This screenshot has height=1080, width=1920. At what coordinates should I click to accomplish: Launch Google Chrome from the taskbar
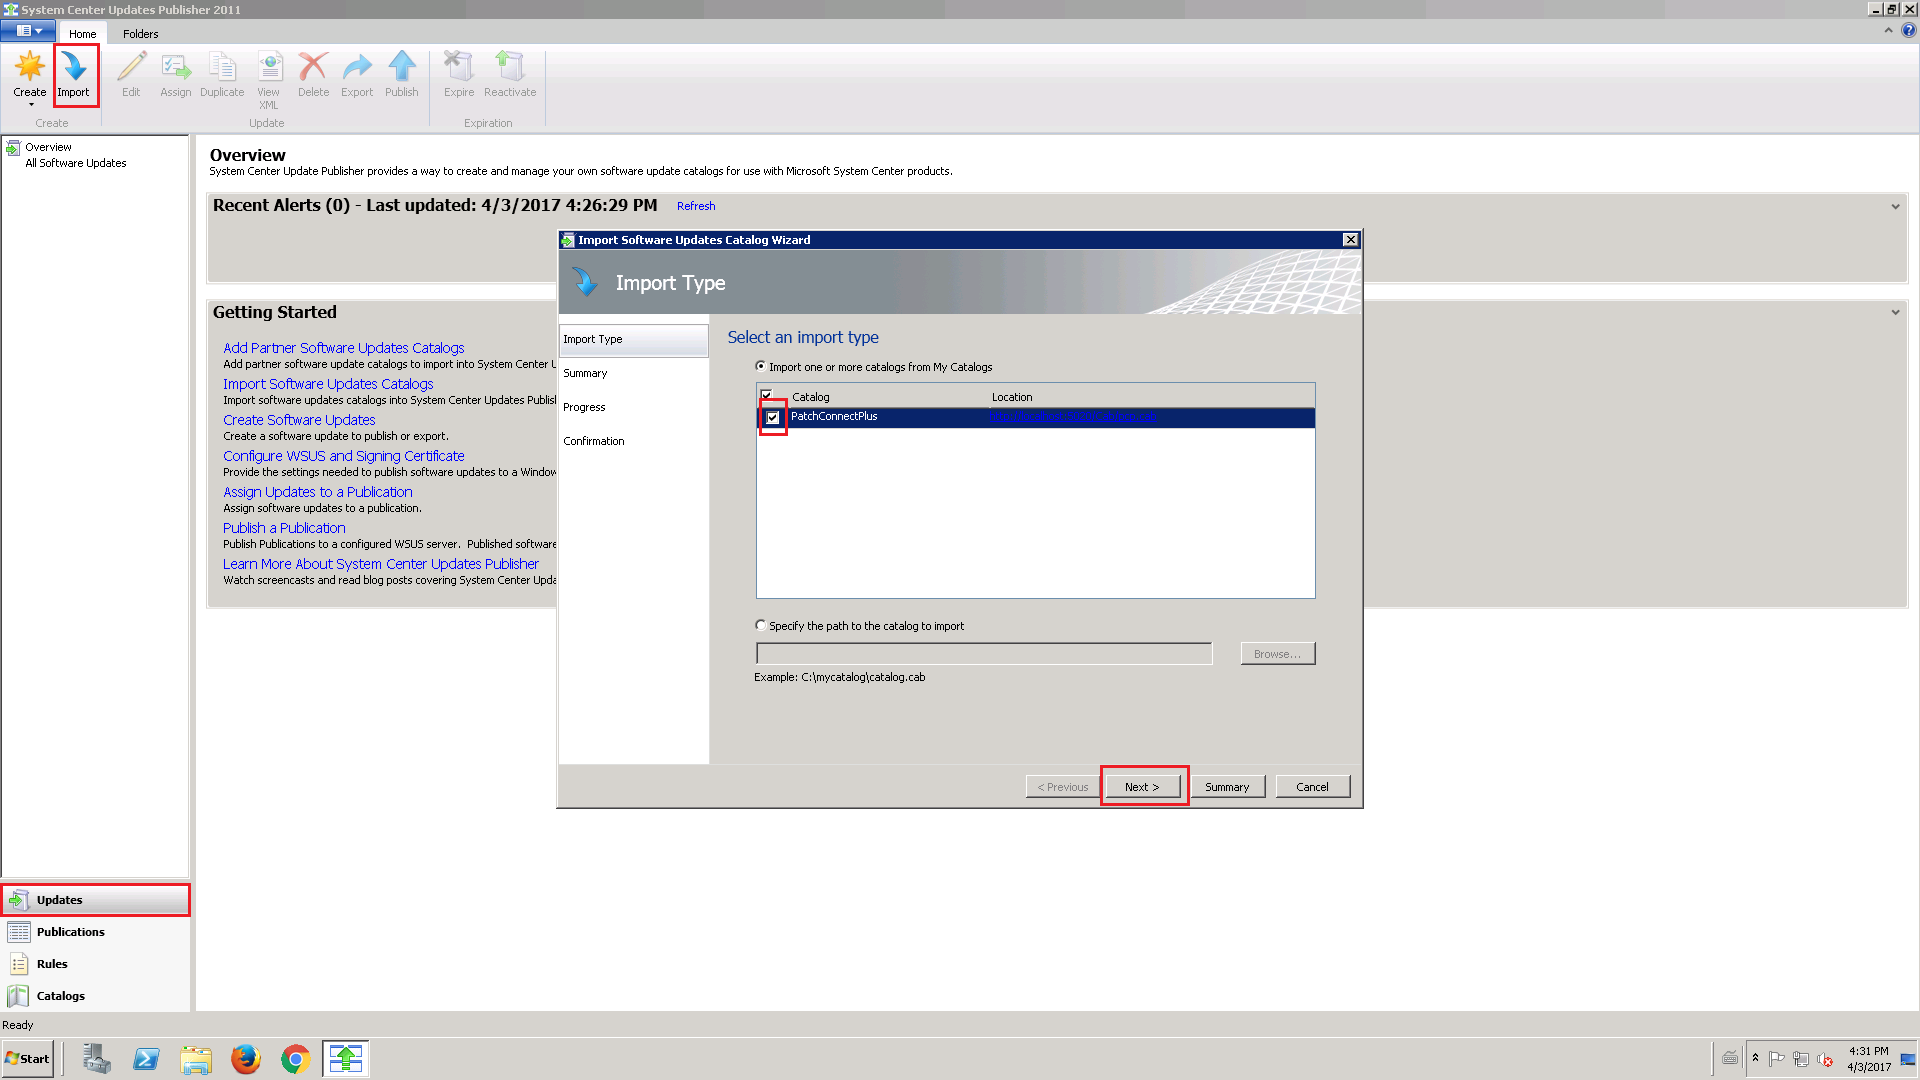coord(295,1058)
